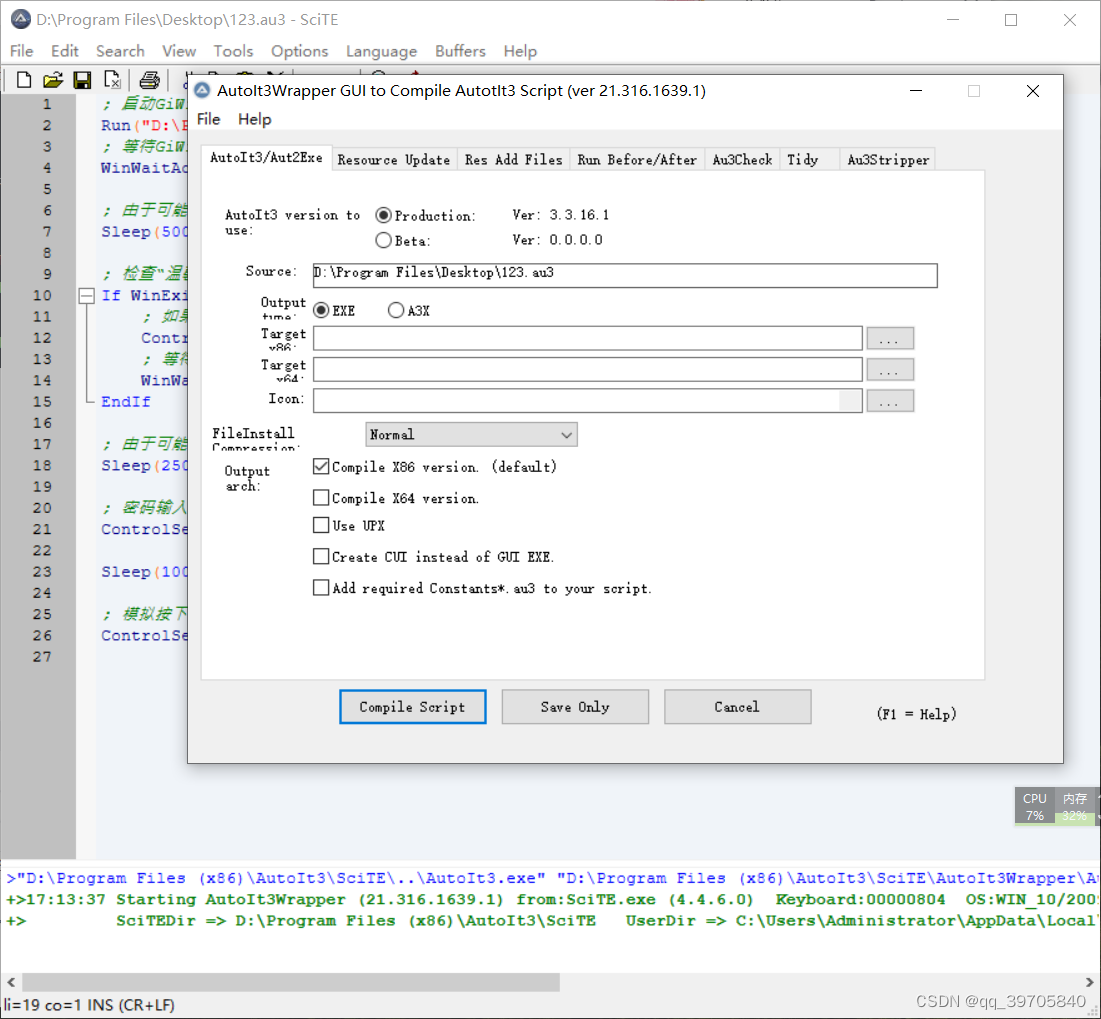Open dialog File menu
This screenshot has height=1019, width=1101.
[x=209, y=119]
